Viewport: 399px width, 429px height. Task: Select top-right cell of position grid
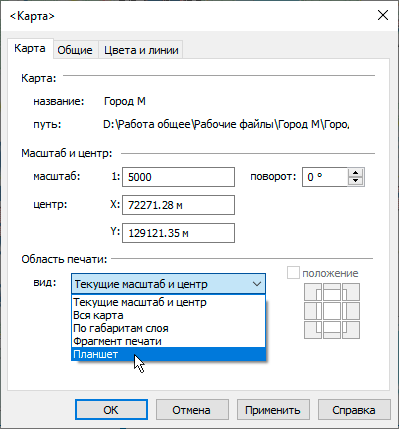(x=351, y=292)
